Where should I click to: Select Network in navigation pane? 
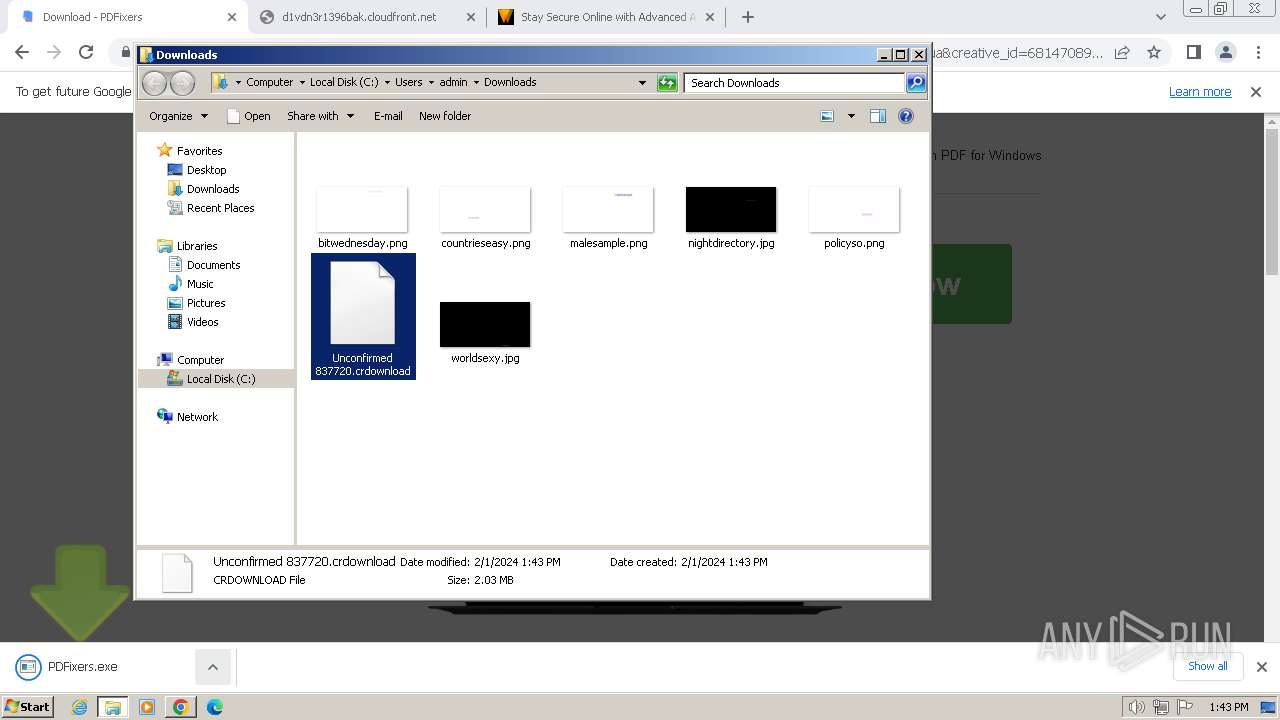(x=188, y=417)
